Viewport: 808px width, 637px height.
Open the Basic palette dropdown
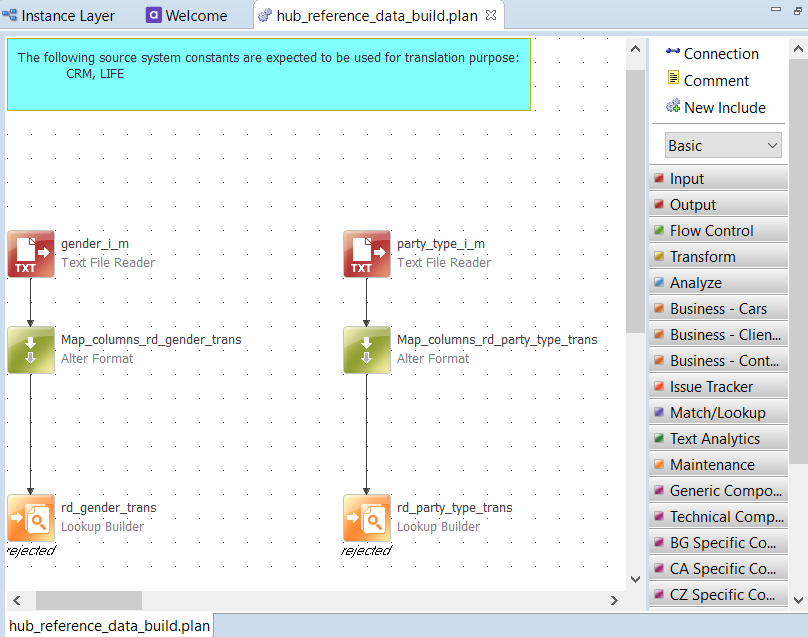(x=722, y=146)
